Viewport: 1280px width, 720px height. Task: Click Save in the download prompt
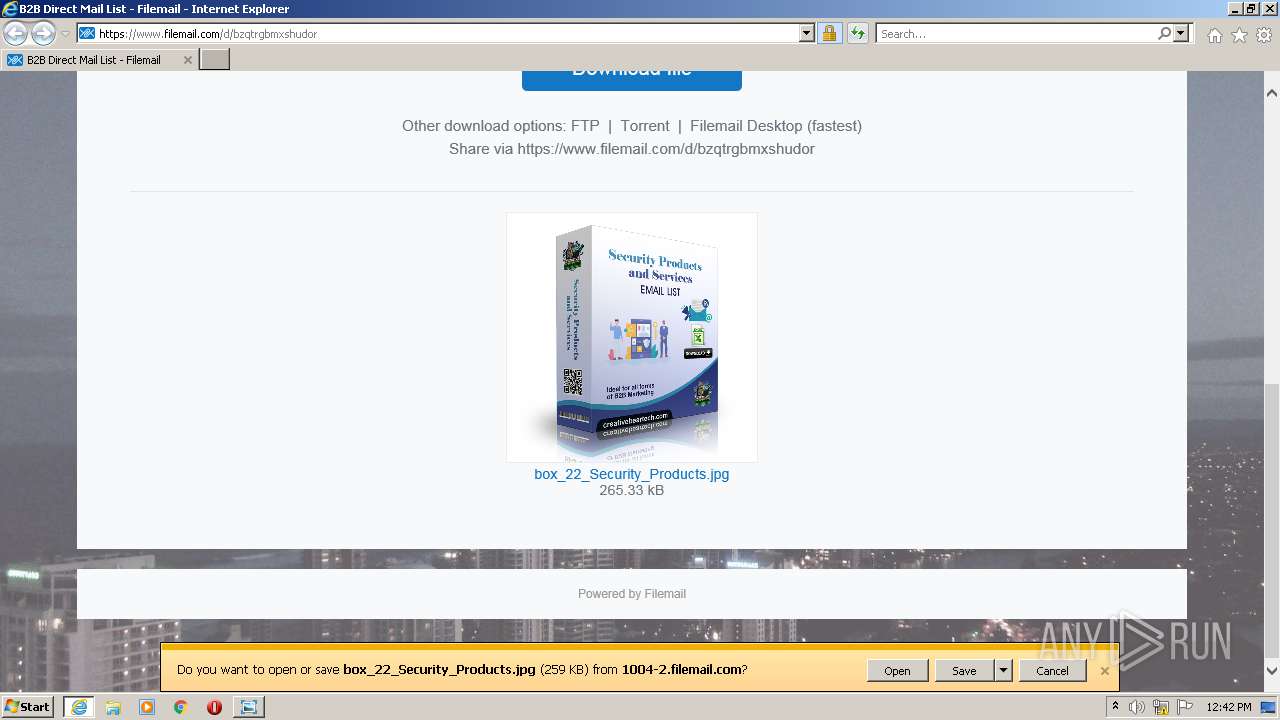click(x=964, y=671)
